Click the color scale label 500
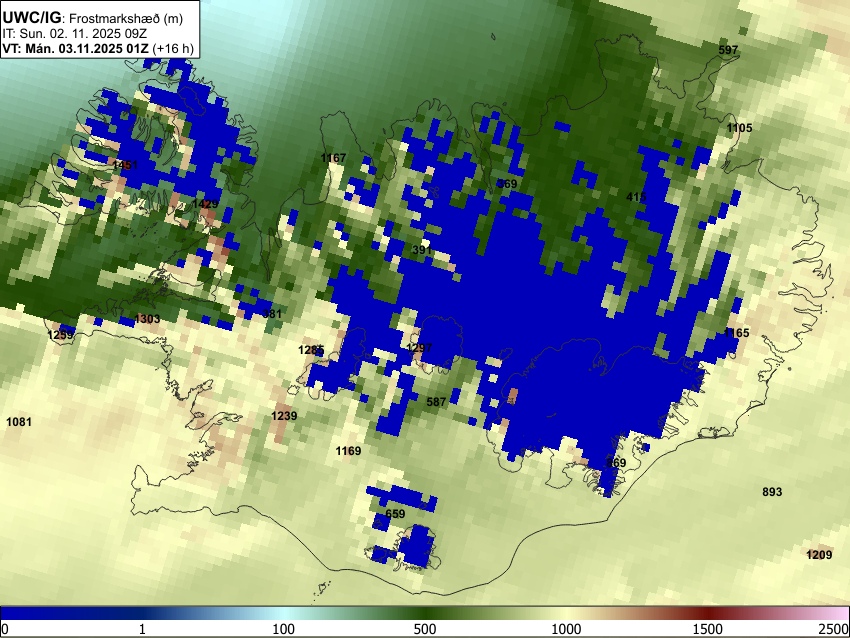 coord(425,629)
